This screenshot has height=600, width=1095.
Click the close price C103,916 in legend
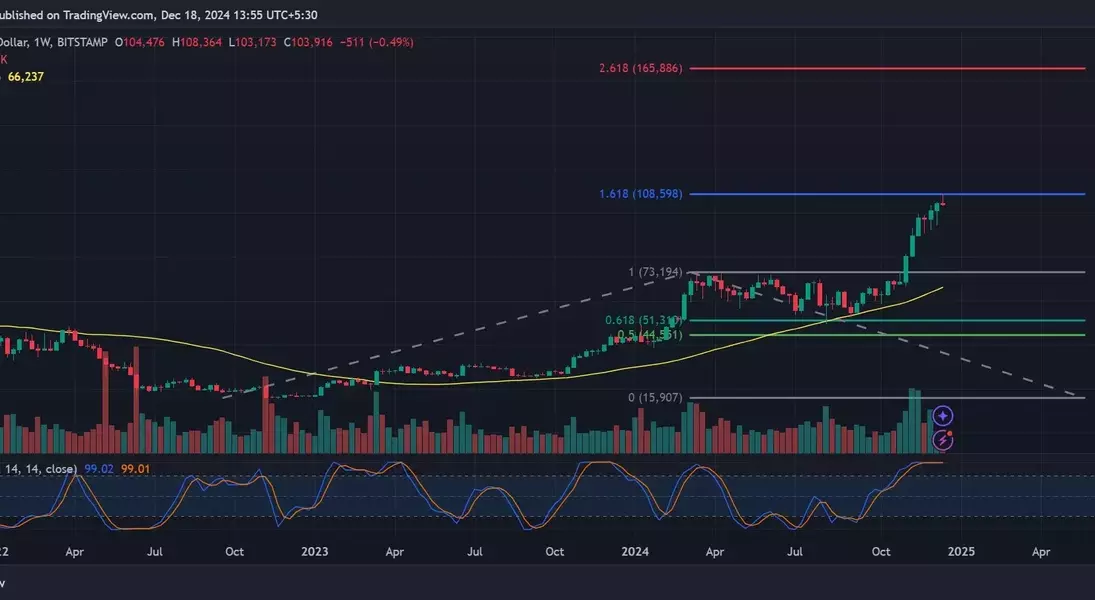[x=311, y=42]
